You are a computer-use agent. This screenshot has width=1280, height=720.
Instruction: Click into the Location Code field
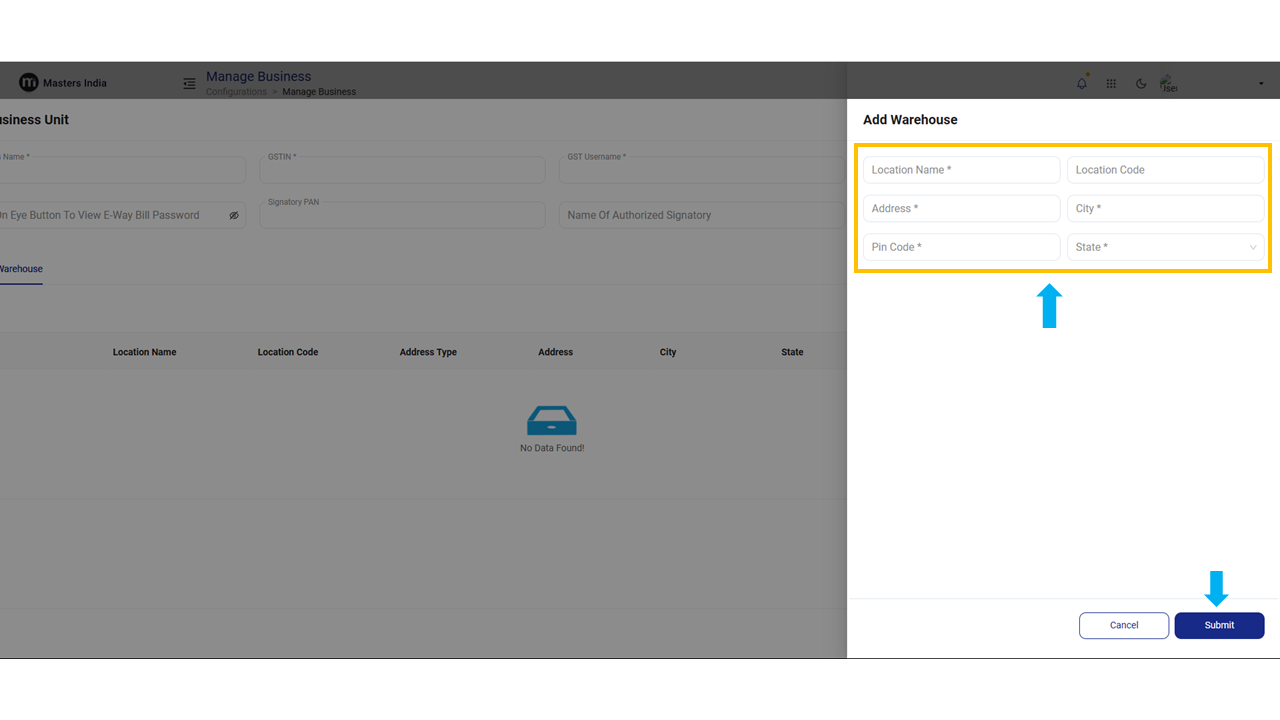pos(1165,170)
